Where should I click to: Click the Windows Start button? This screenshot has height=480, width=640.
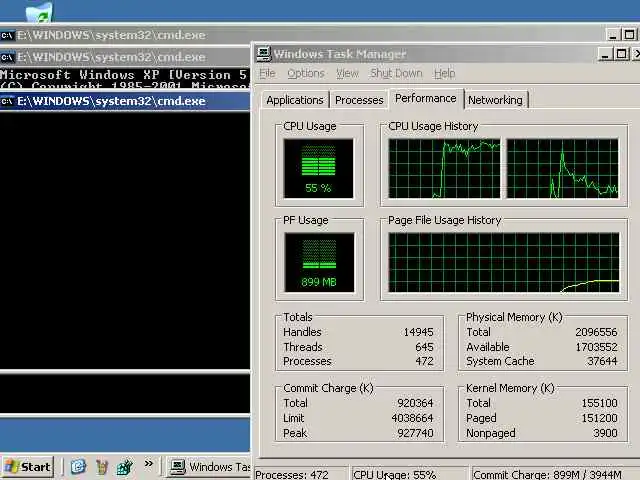coord(28,467)
